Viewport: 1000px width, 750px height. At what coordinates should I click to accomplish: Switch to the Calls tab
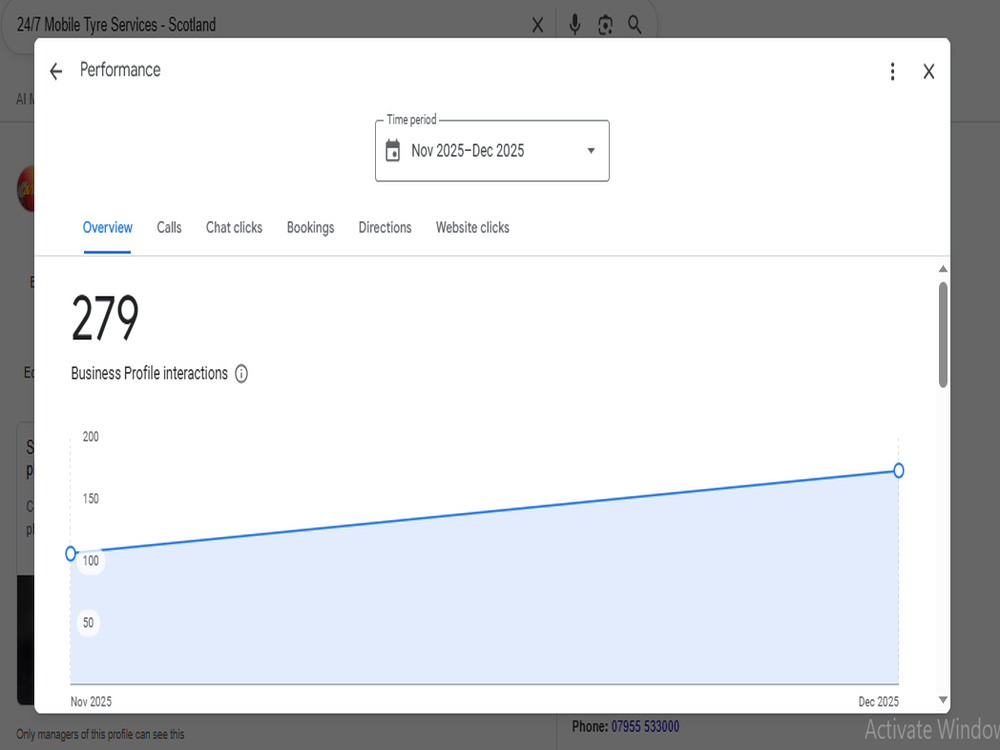click(169, 228)
